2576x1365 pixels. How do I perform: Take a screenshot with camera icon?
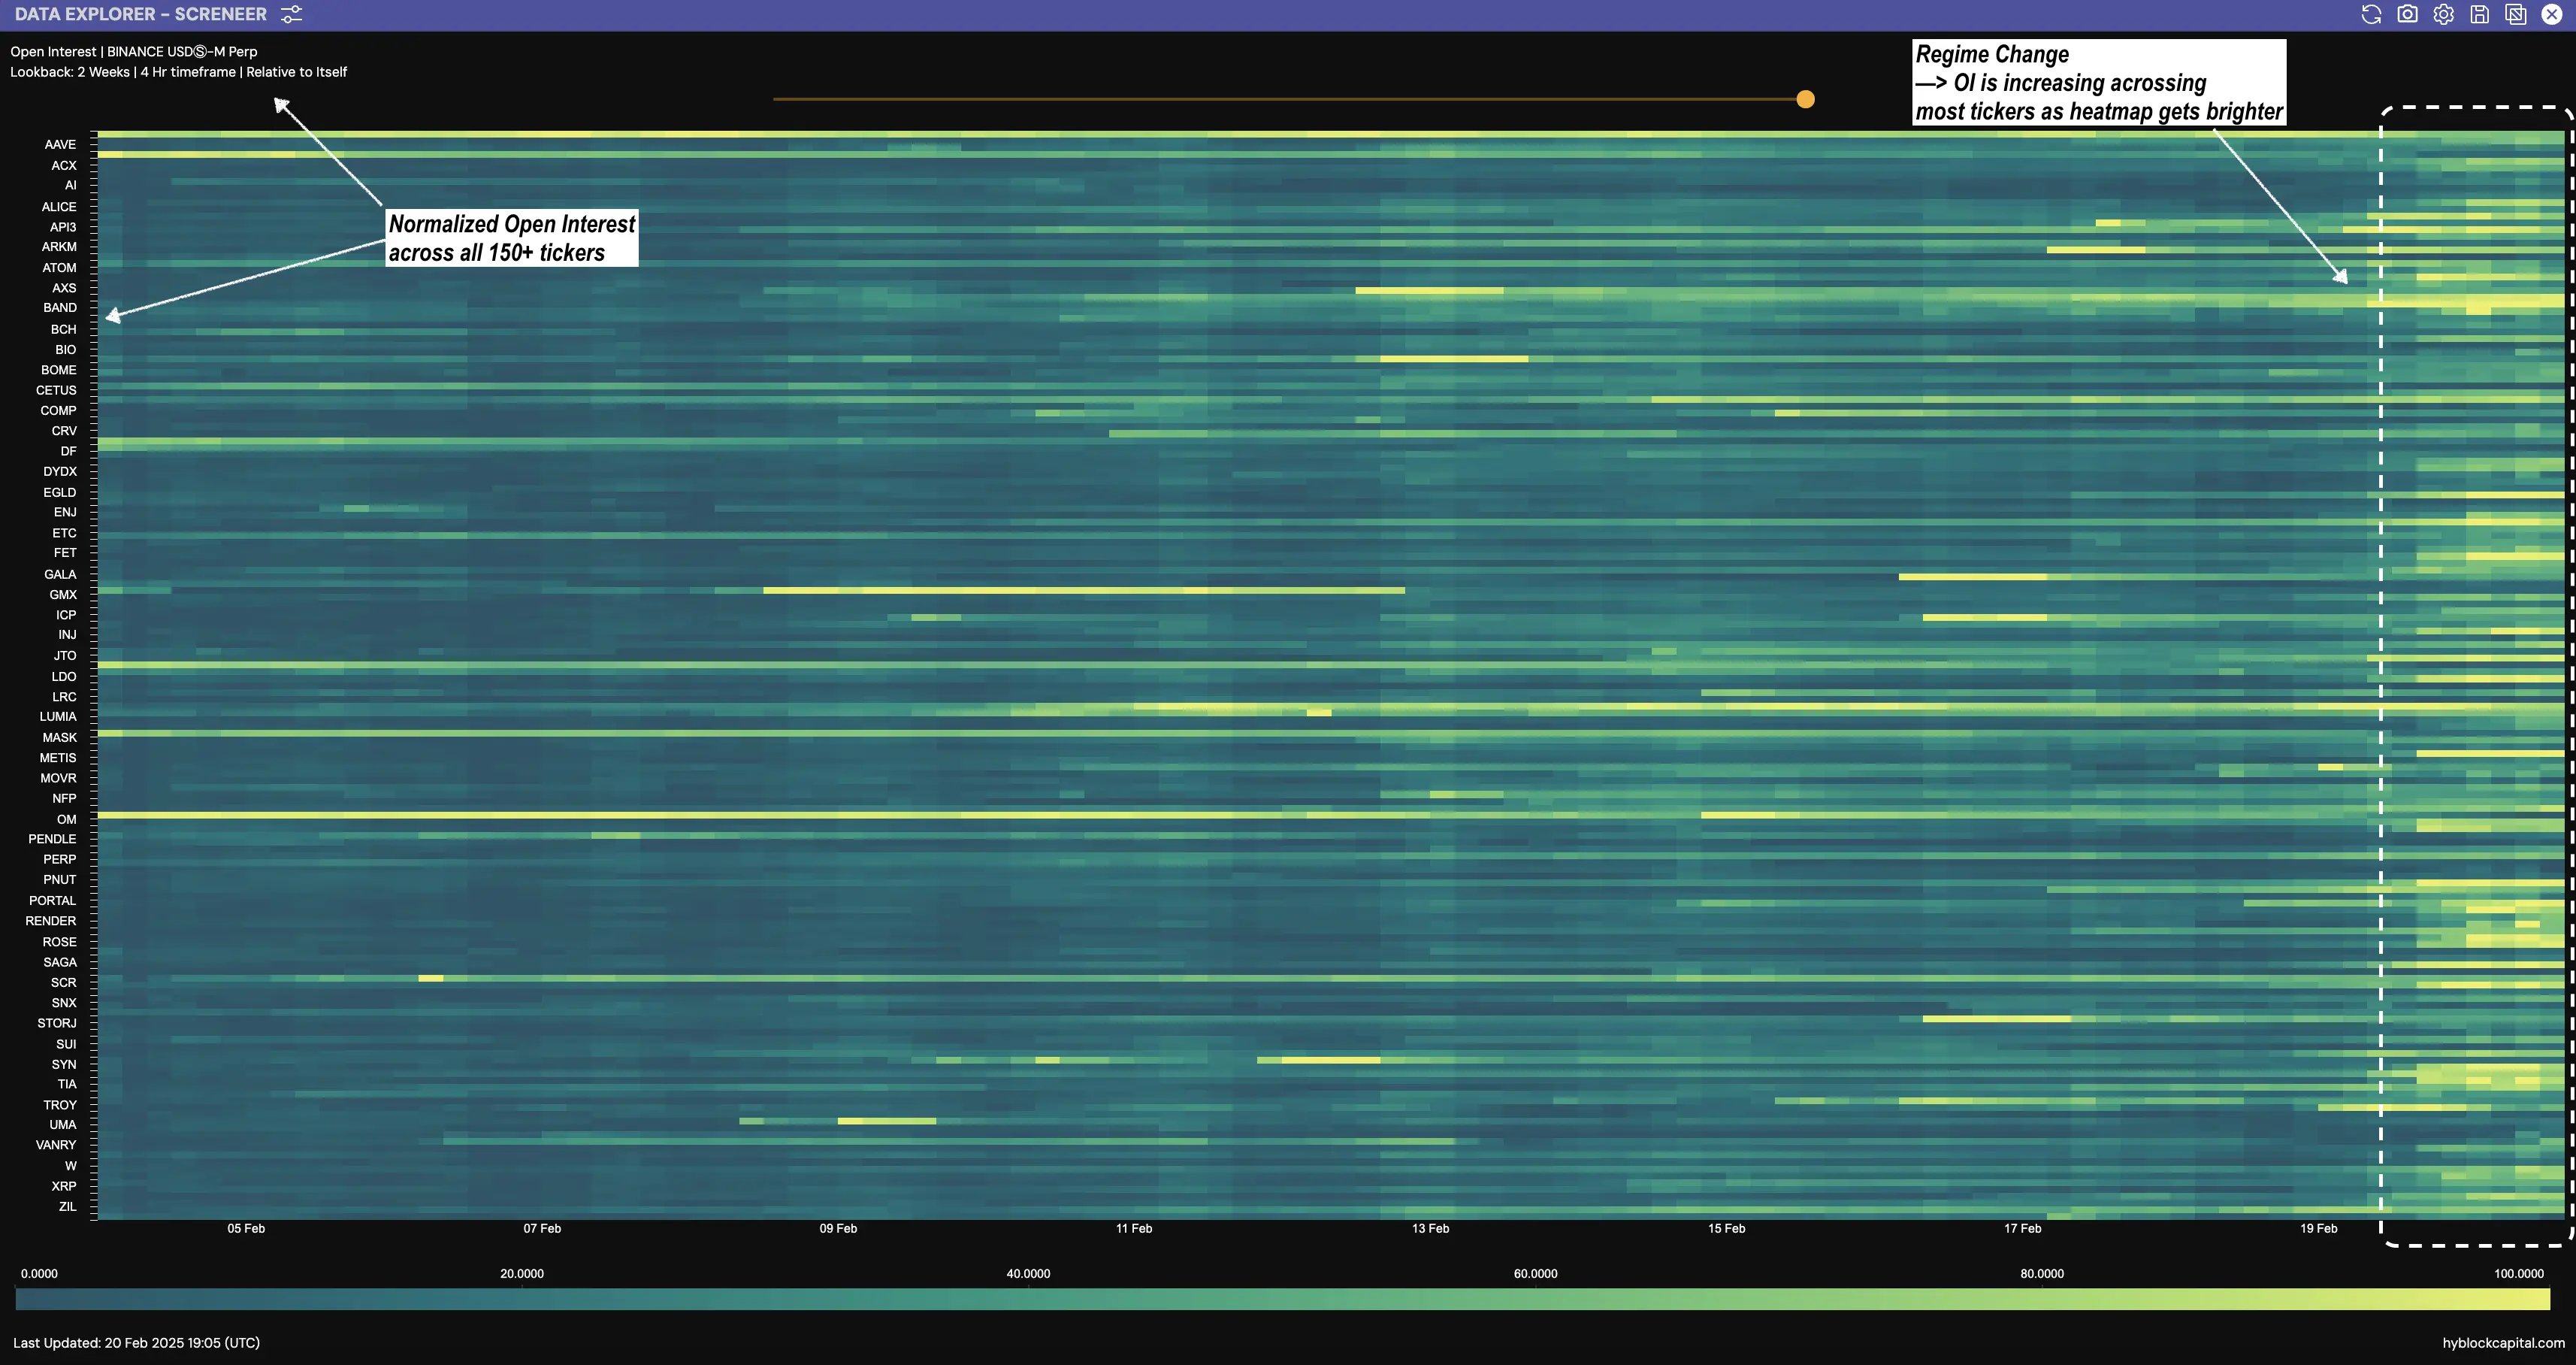[2407, 14]
